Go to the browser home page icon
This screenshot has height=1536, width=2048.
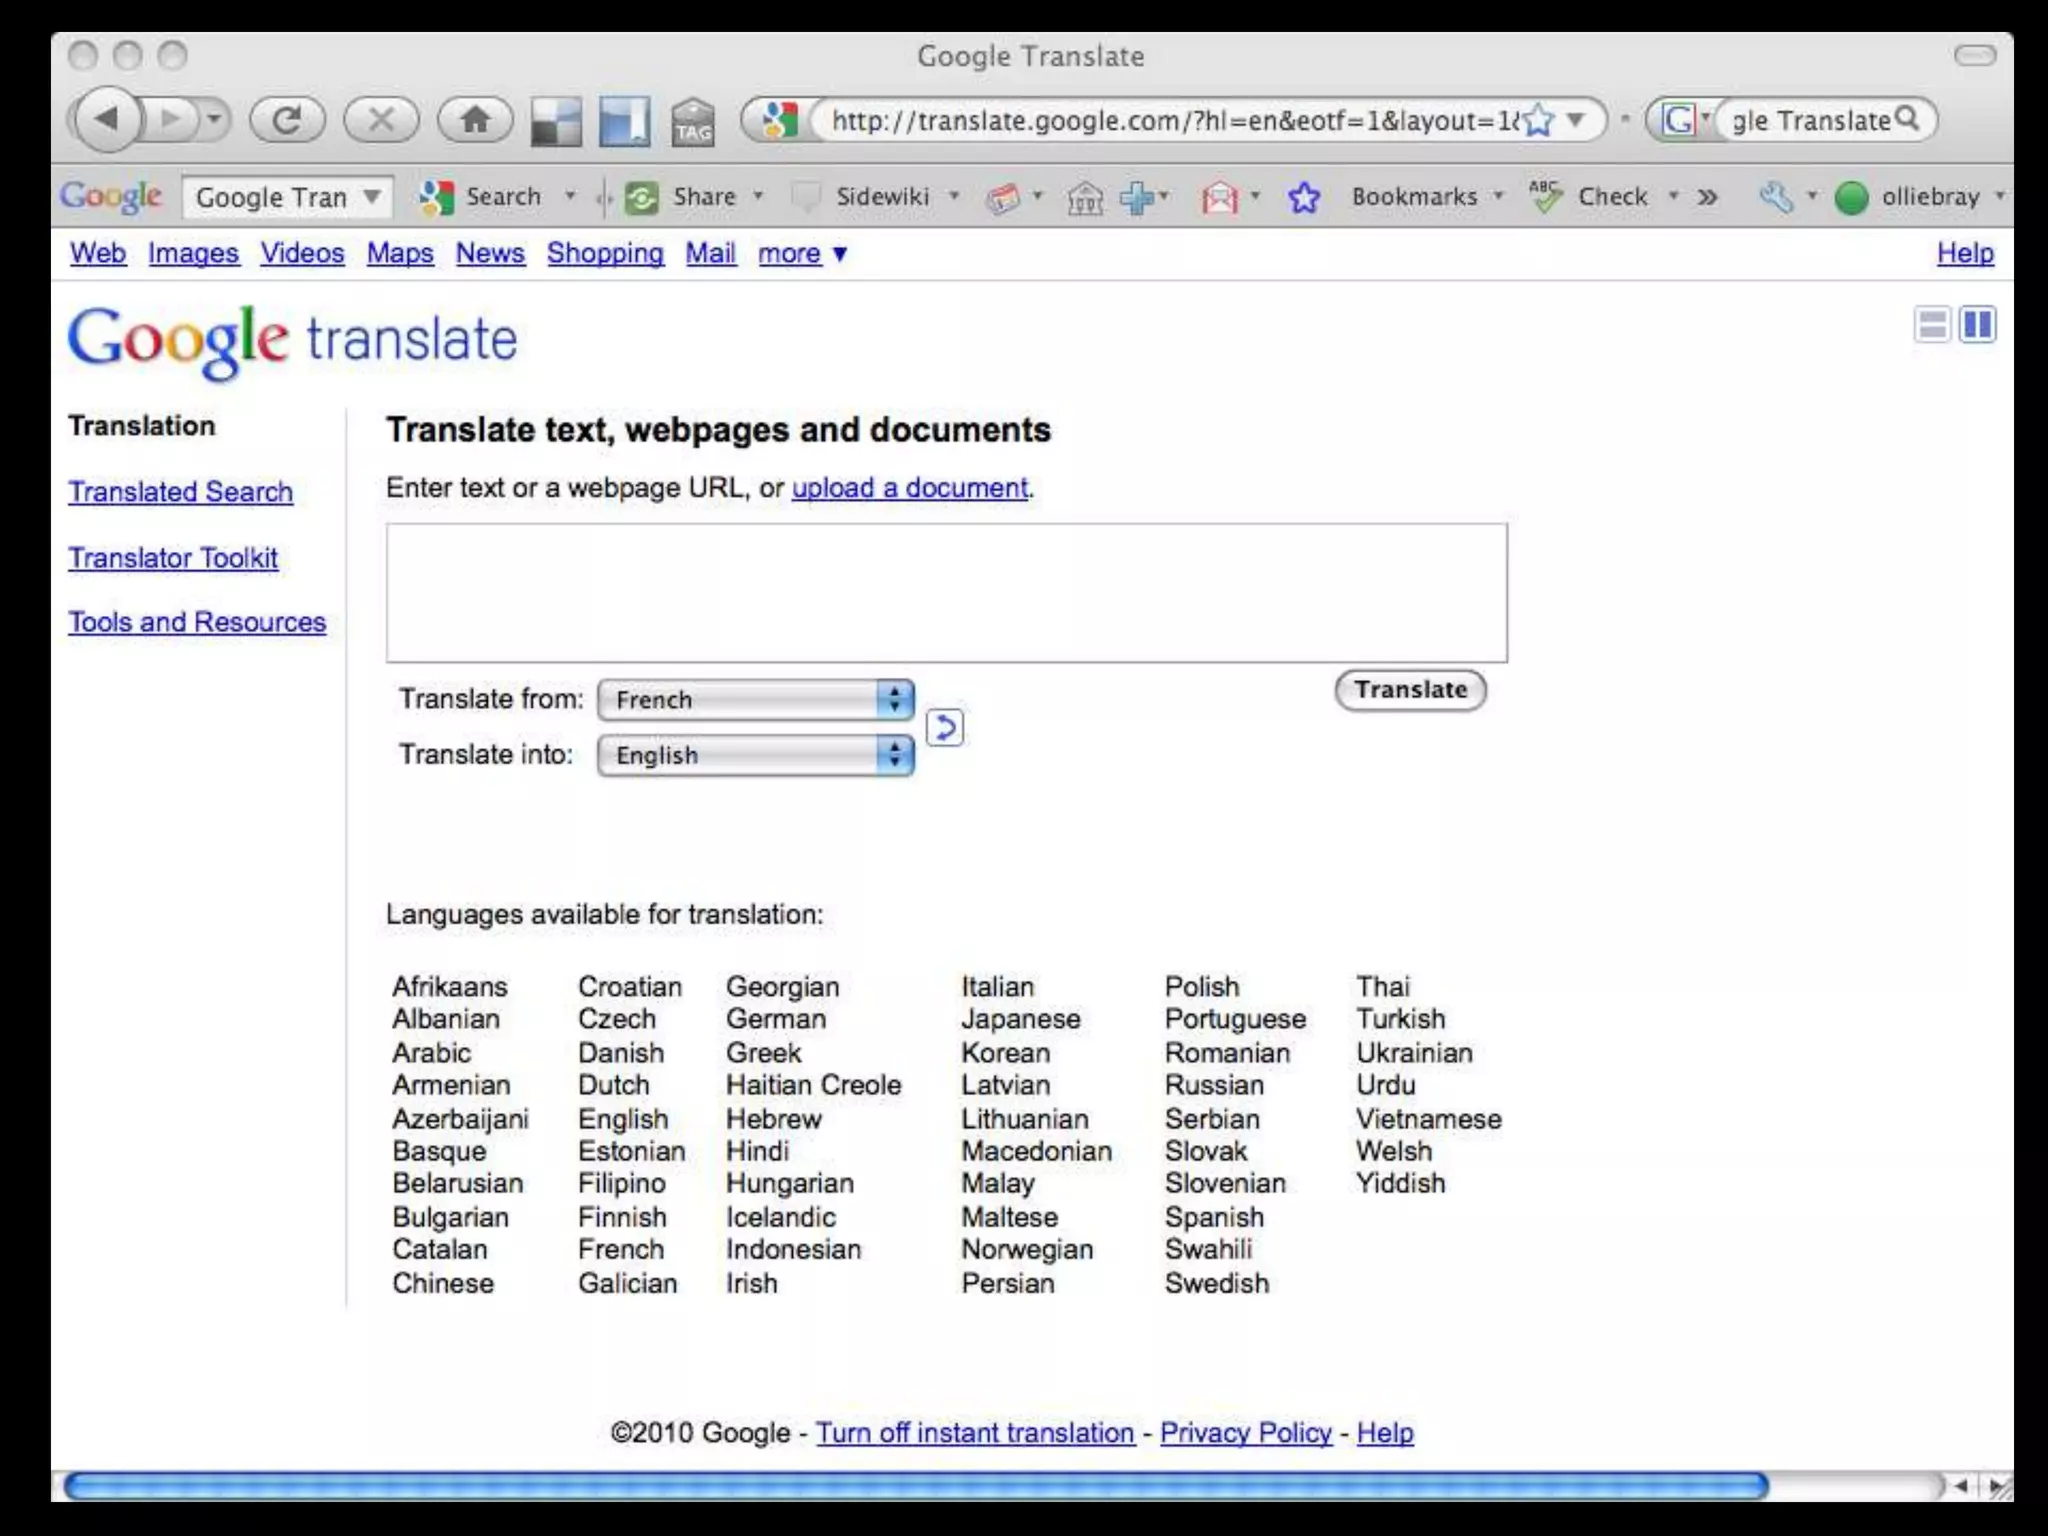(x=475, y=120)
